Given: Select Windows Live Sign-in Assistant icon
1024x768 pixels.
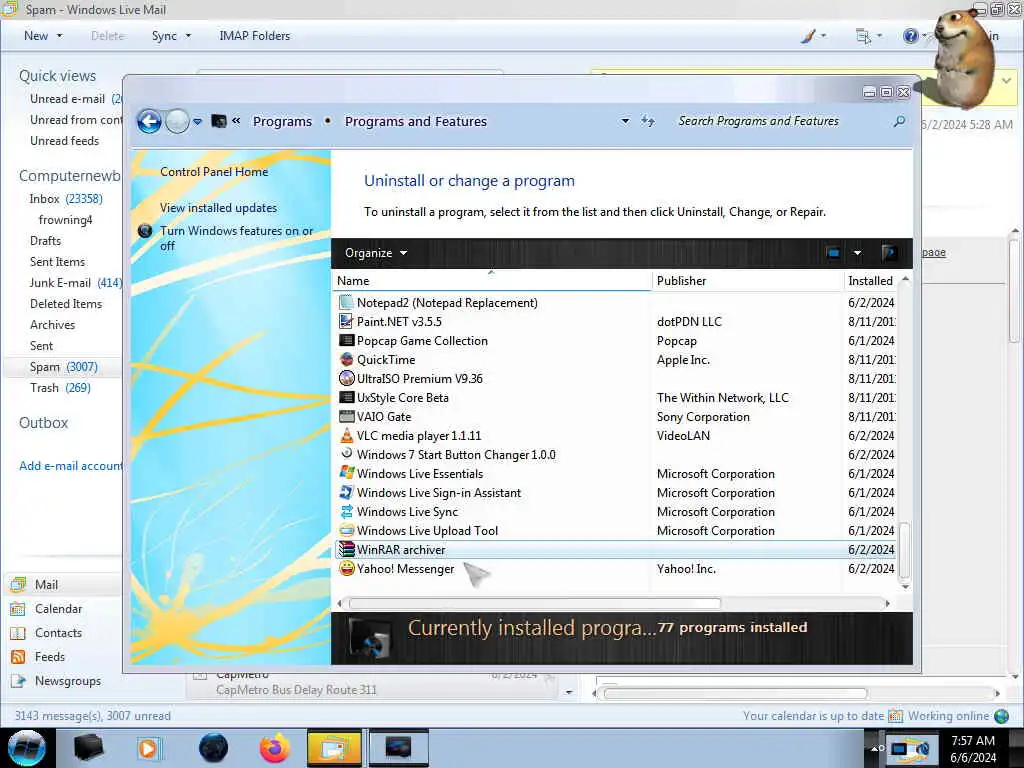Looking at the screenshot, I should (x=346, y=492).
